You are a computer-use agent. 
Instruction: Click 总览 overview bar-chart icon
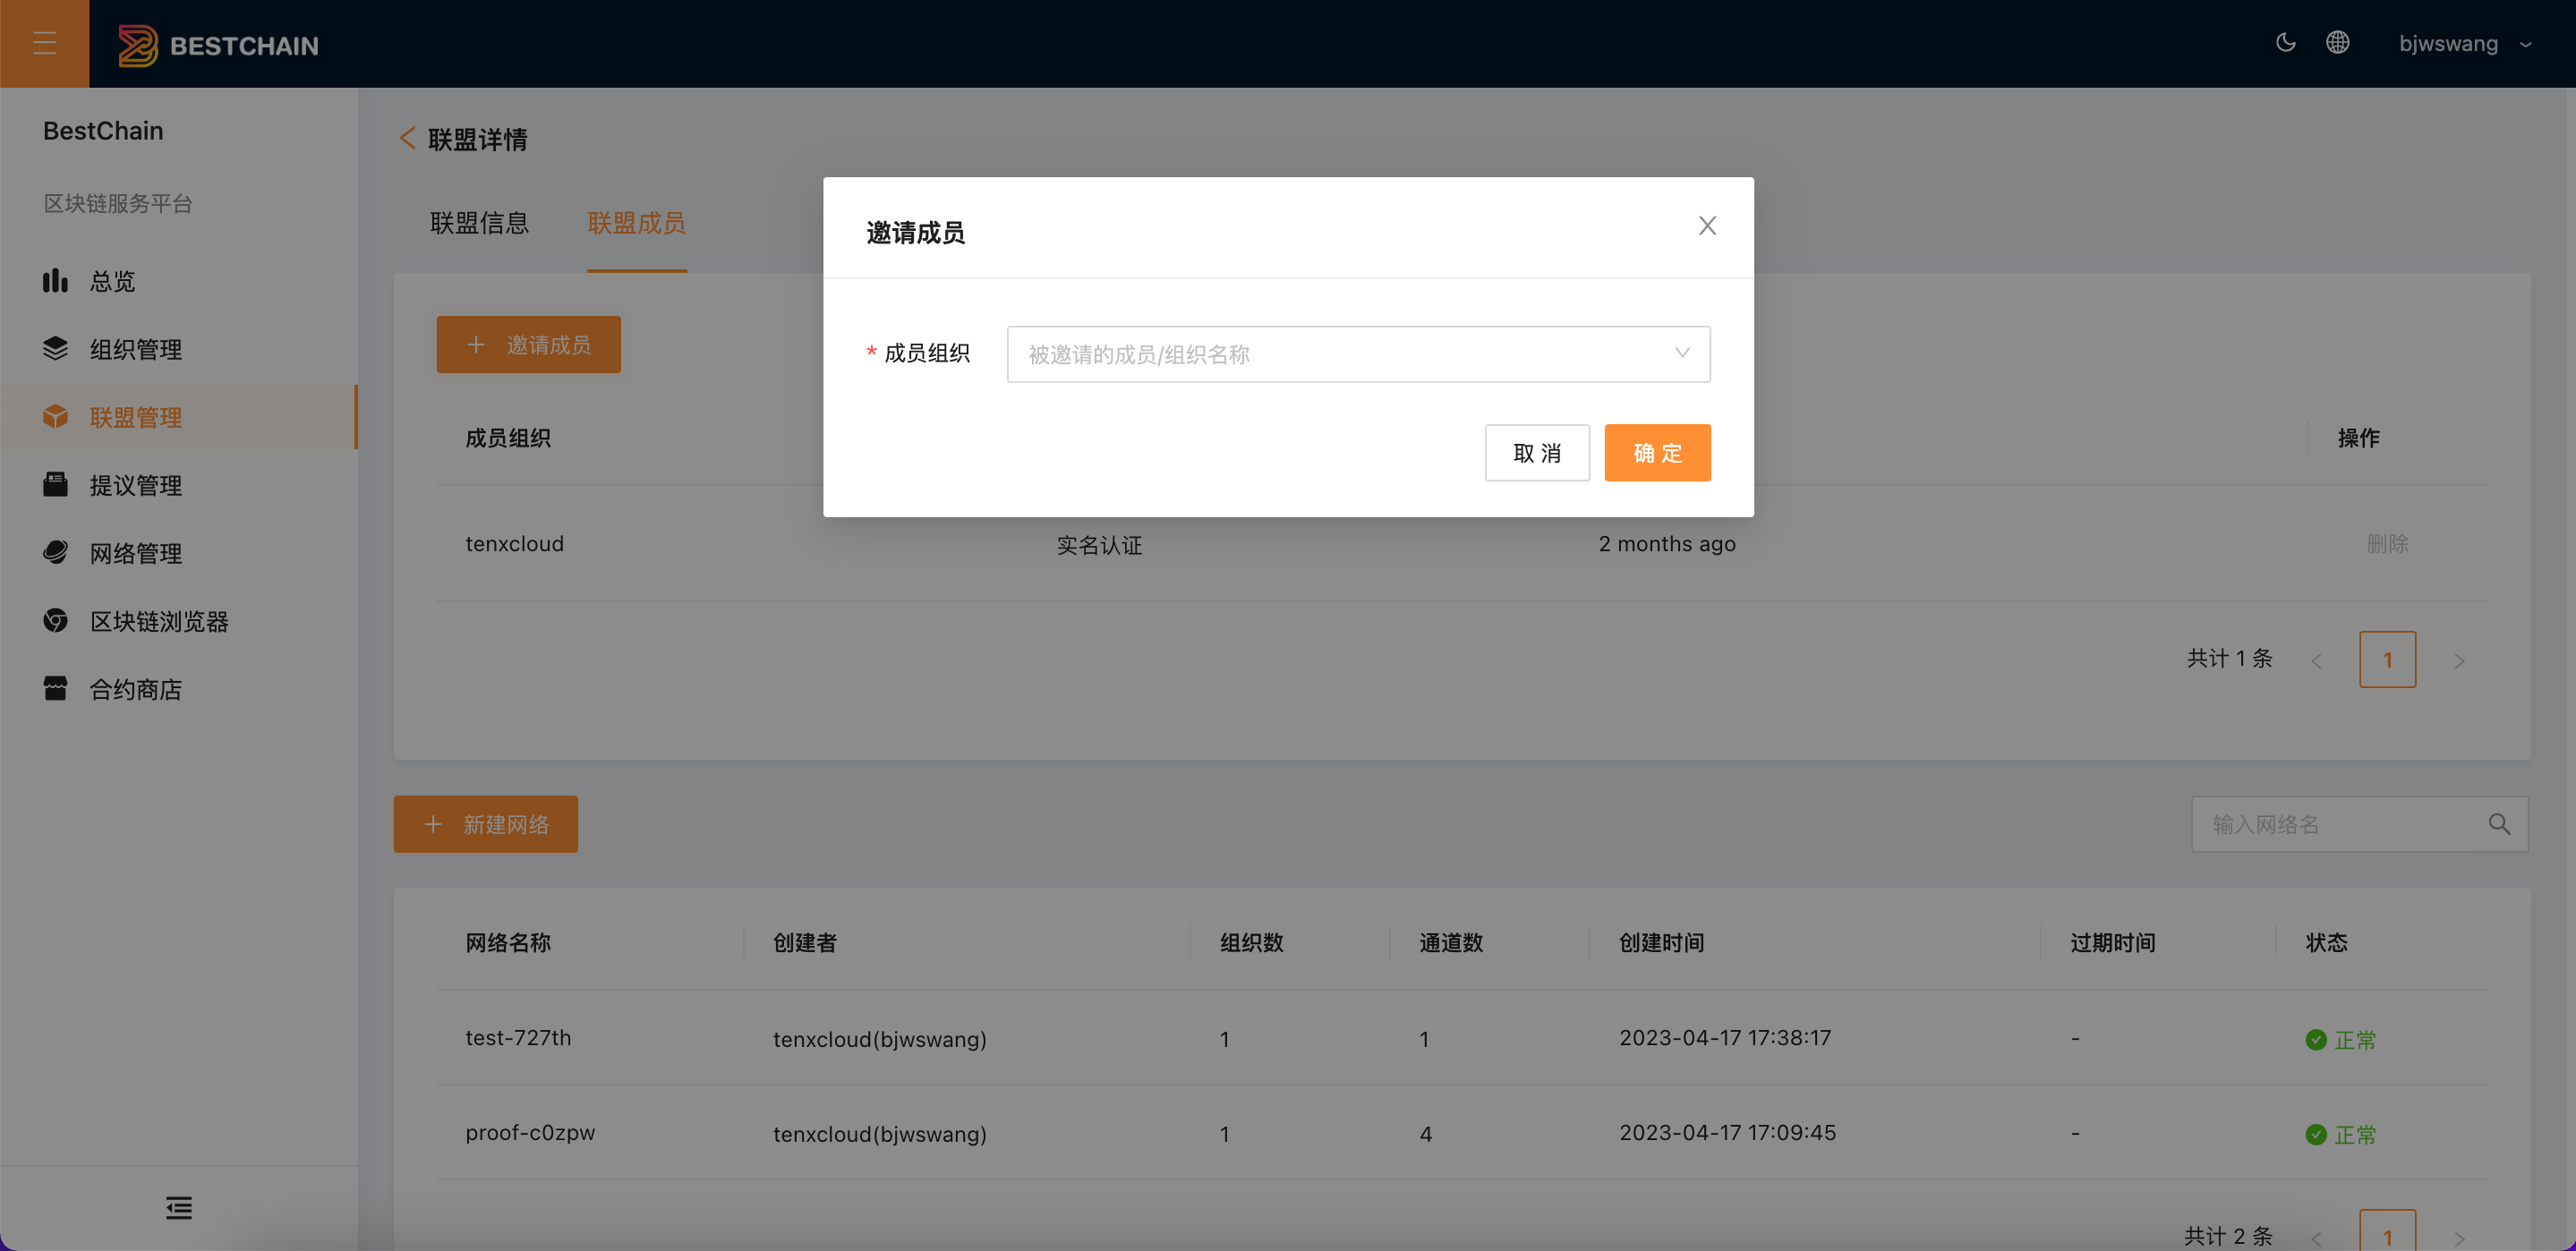(x=55, y=281)
